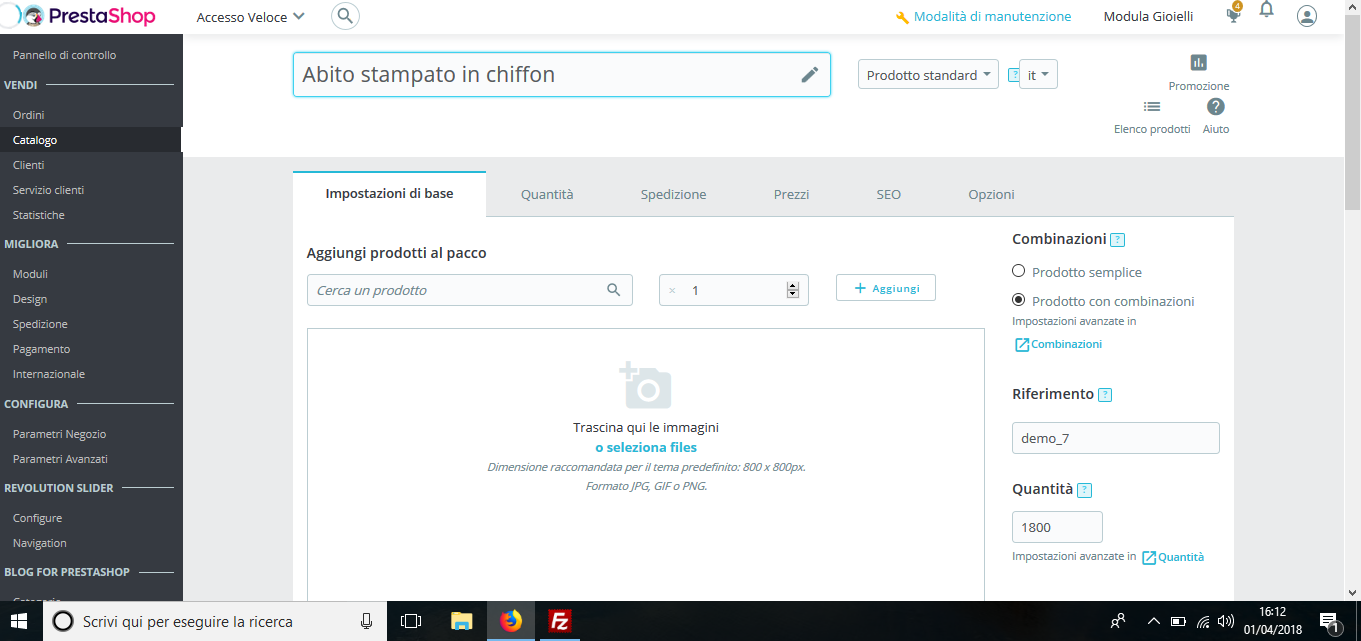The width and height of the screenshot is (1361, 641).
Task: Click pack quantity spinner arrows
Action: [x=793, y=290]
